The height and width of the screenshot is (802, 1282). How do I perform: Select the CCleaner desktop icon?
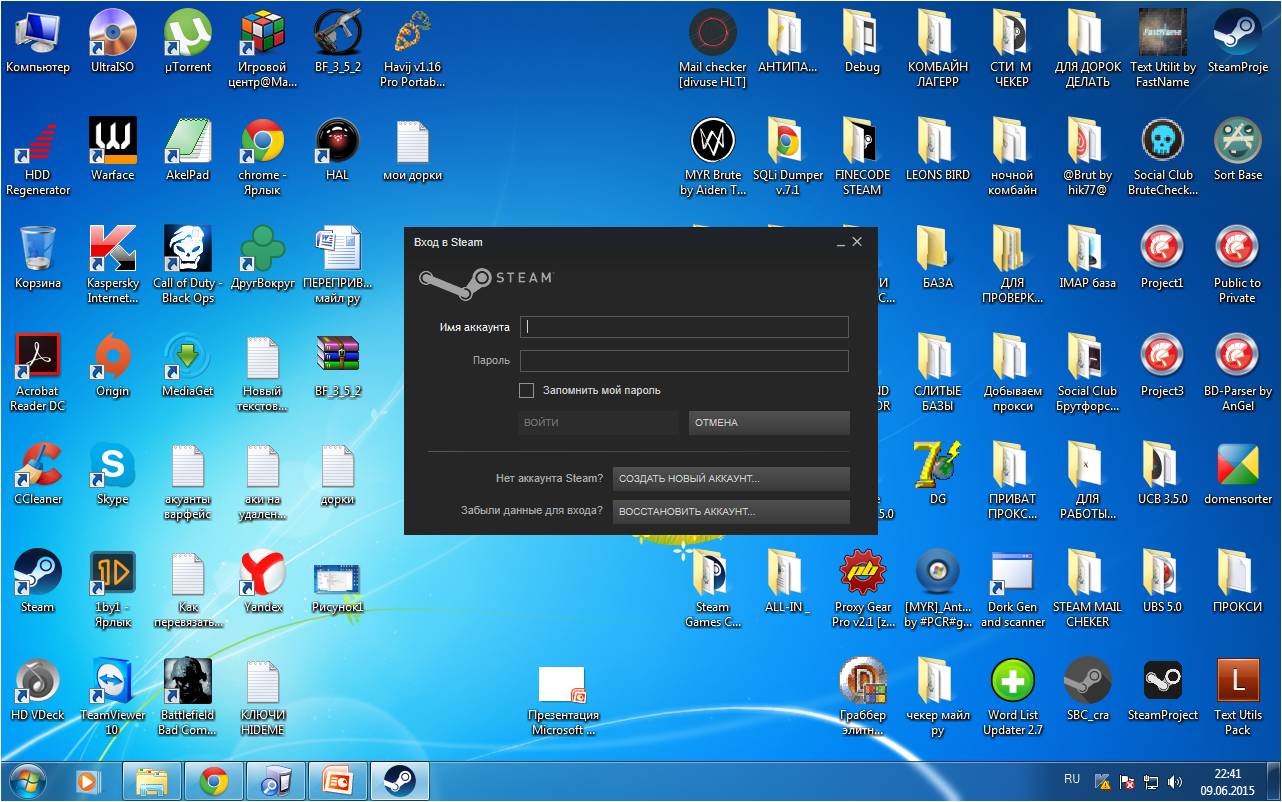coord(38,474)
